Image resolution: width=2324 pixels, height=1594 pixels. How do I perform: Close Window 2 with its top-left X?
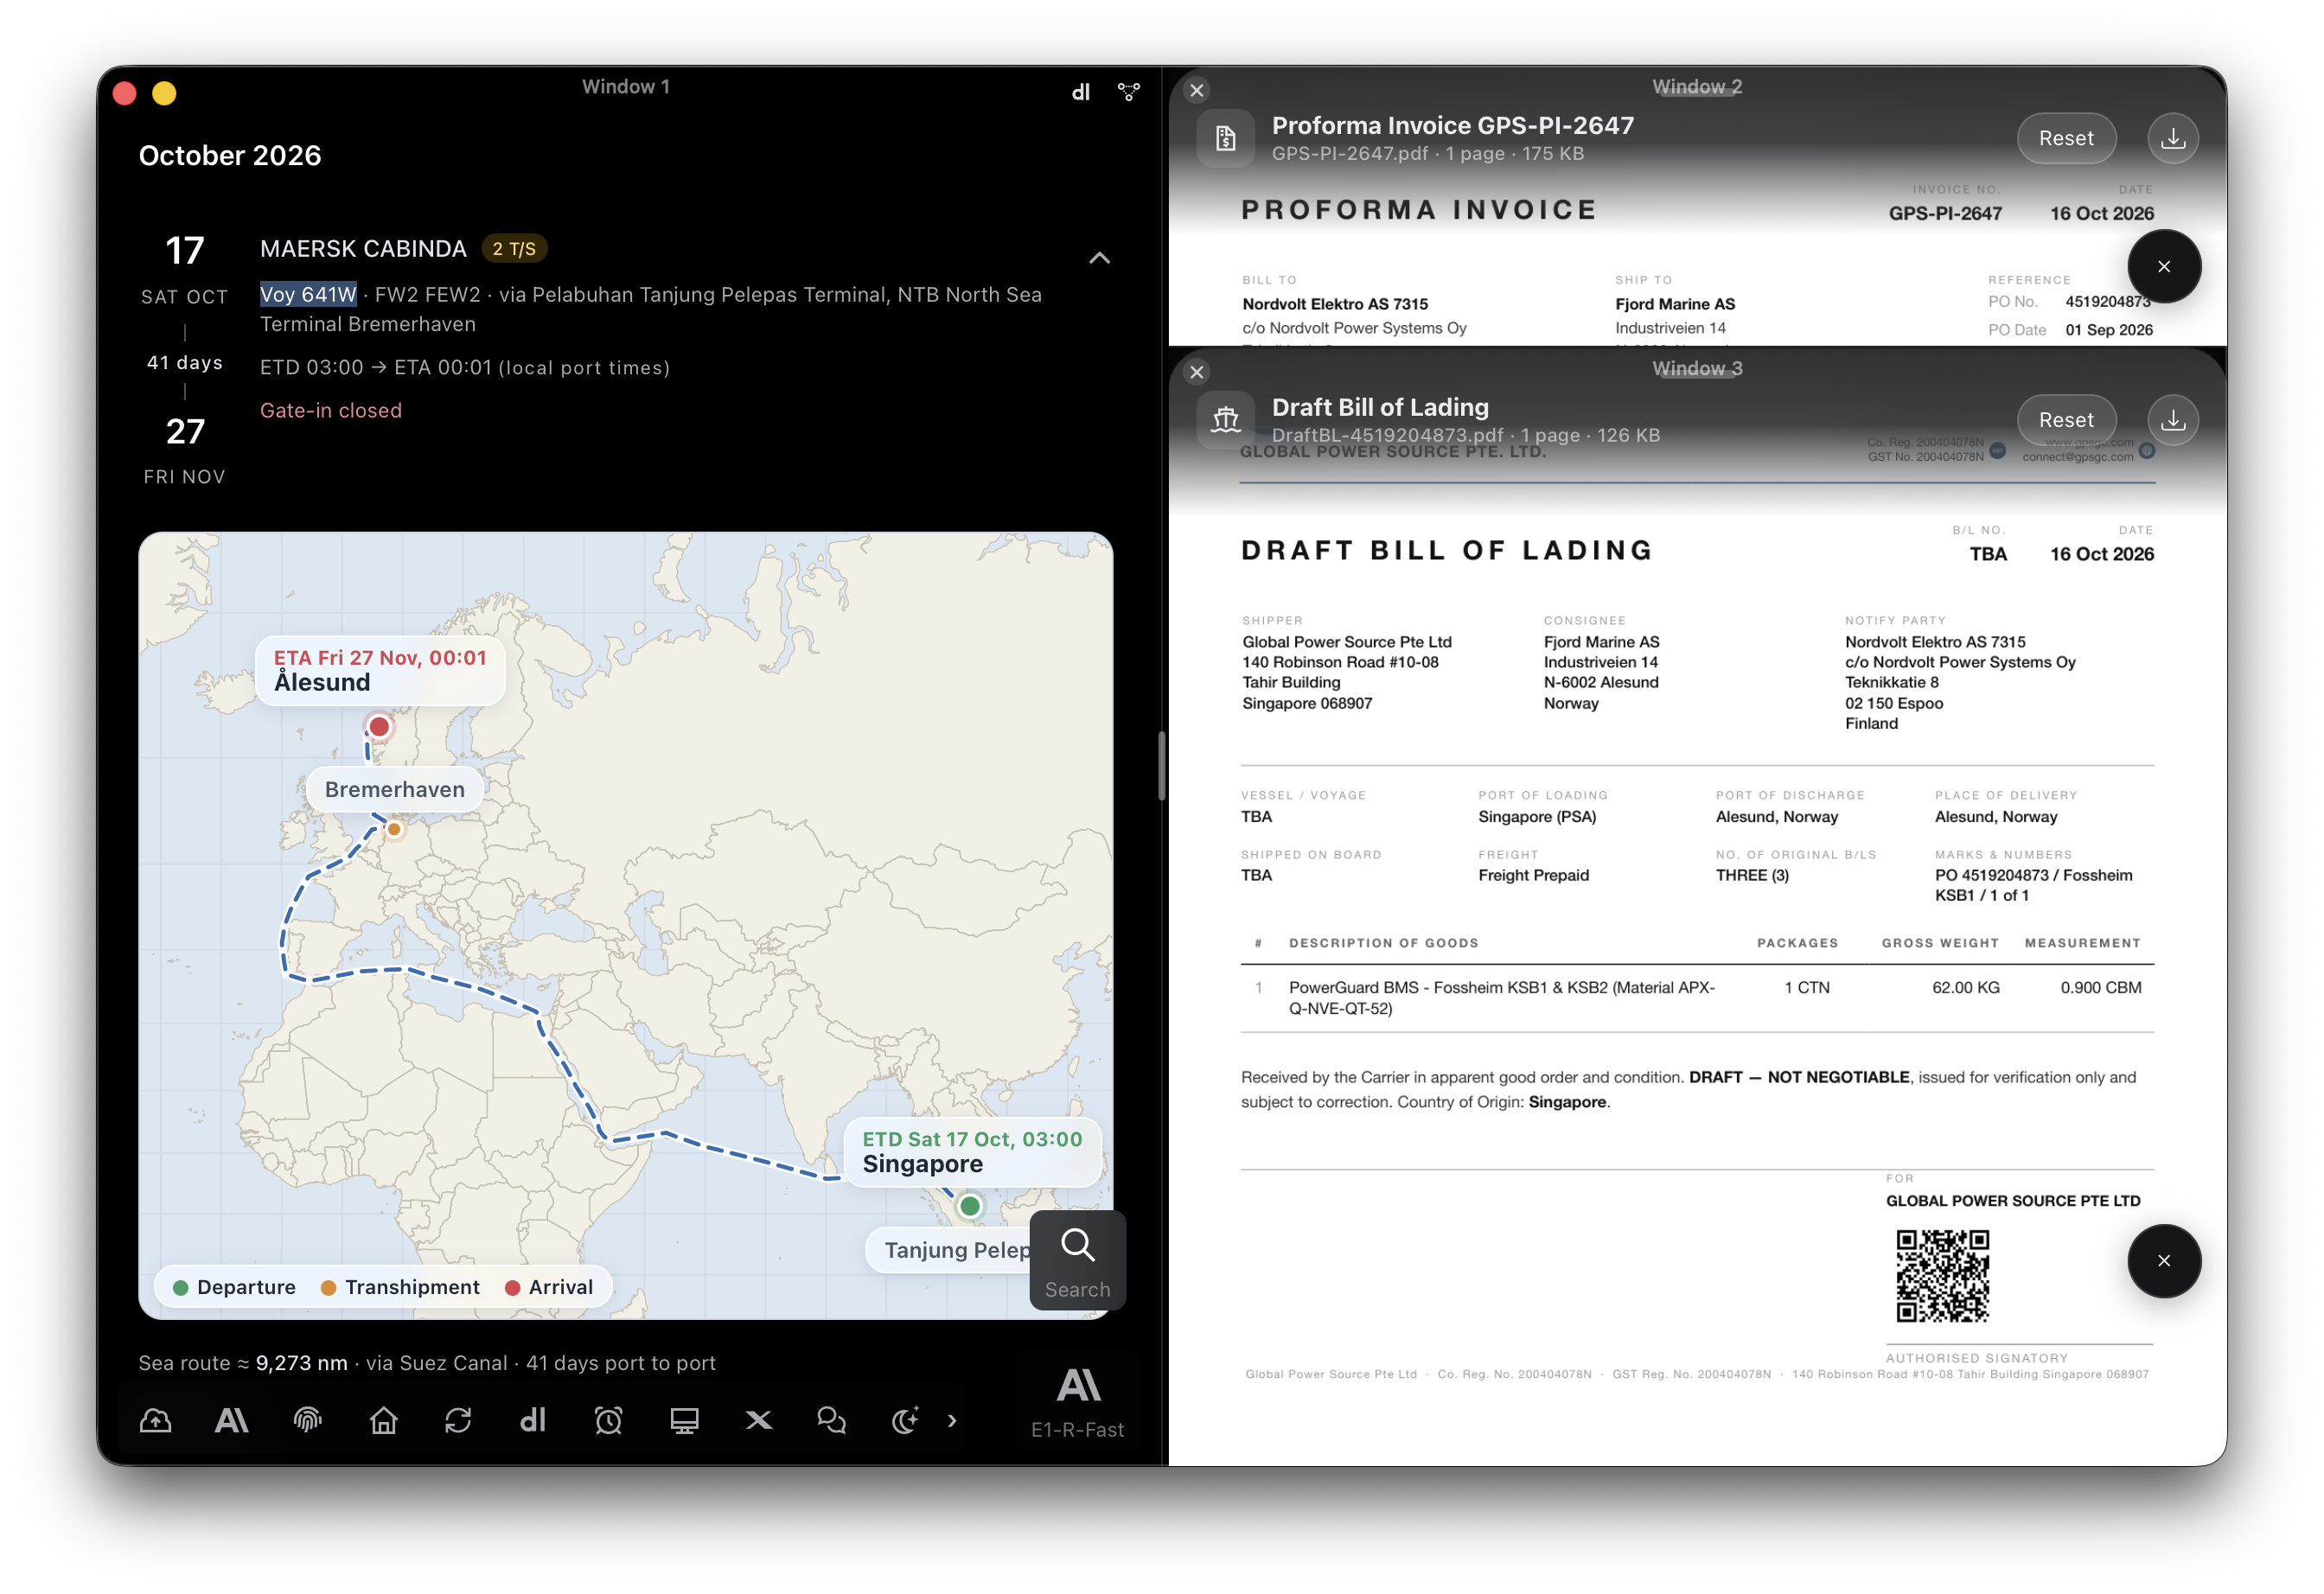1196,90
